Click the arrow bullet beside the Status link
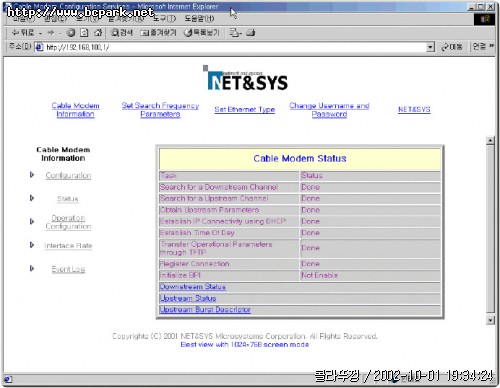Image resolution: width=500 pixels, height=388 pixels. (32, 198)
